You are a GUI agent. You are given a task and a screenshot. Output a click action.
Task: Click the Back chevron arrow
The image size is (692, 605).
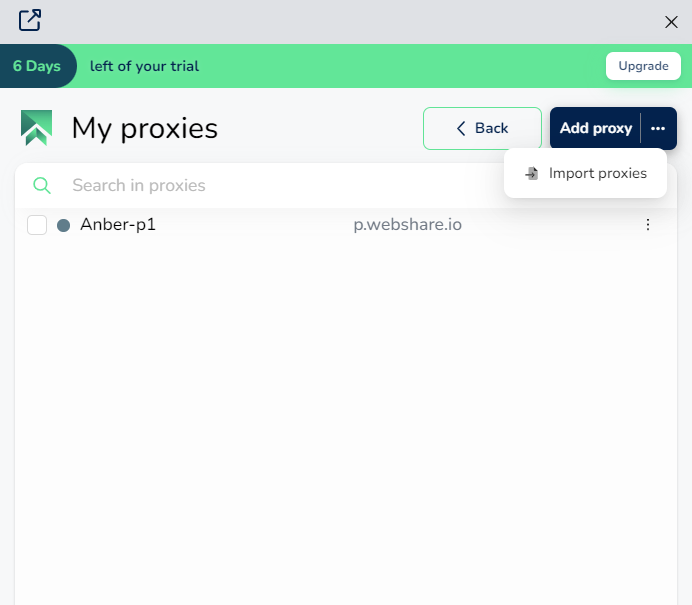click(x=461, y=128)
